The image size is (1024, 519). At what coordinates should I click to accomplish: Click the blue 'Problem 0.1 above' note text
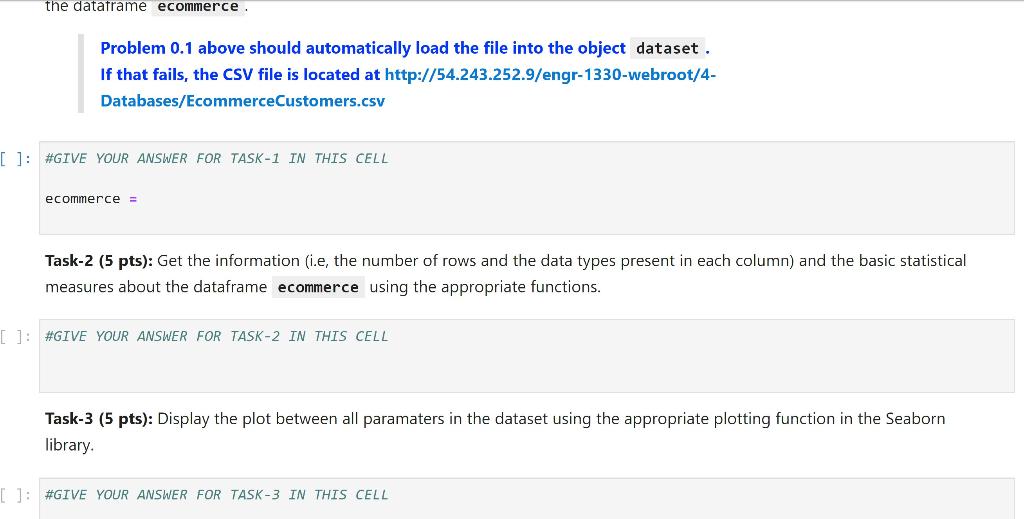(x=362, y=48)
